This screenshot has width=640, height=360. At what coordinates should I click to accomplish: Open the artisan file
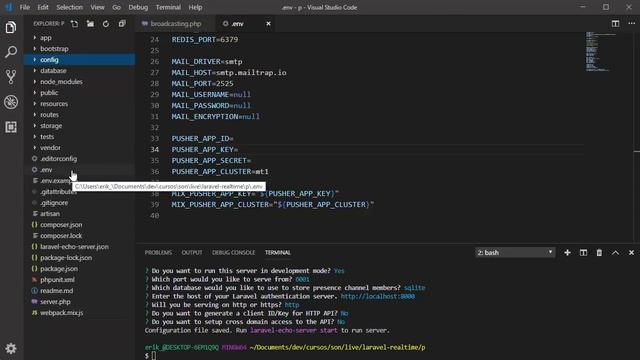point(80,214)
